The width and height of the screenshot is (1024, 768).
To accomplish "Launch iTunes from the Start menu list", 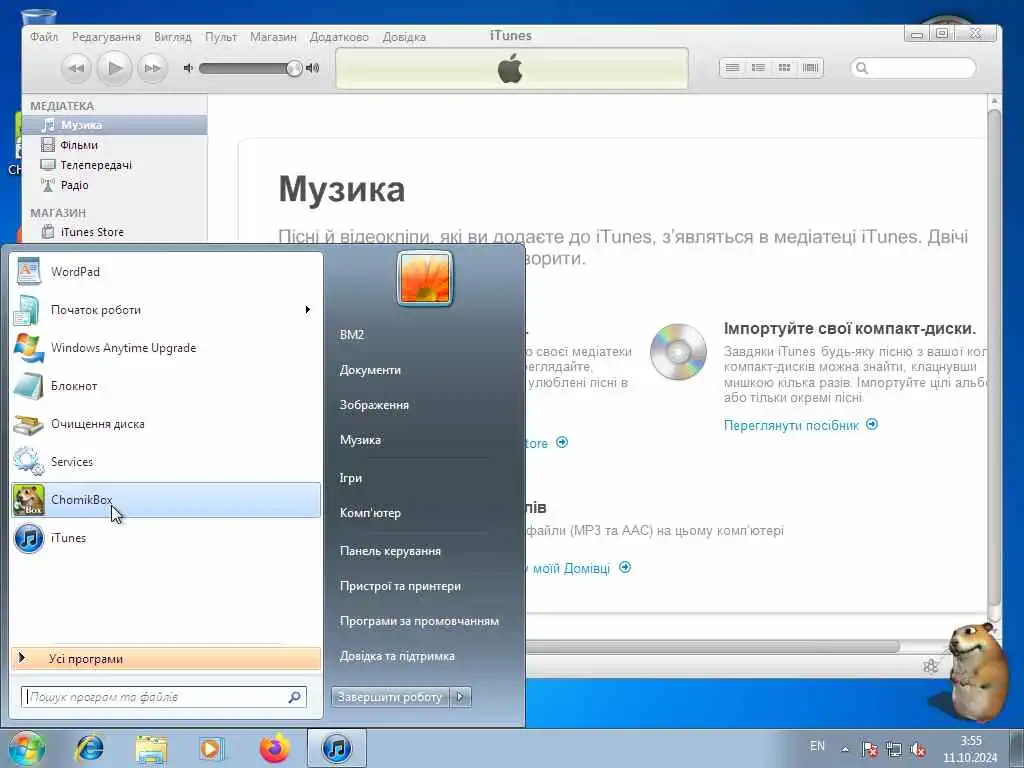I will click(x=166, y=538).
